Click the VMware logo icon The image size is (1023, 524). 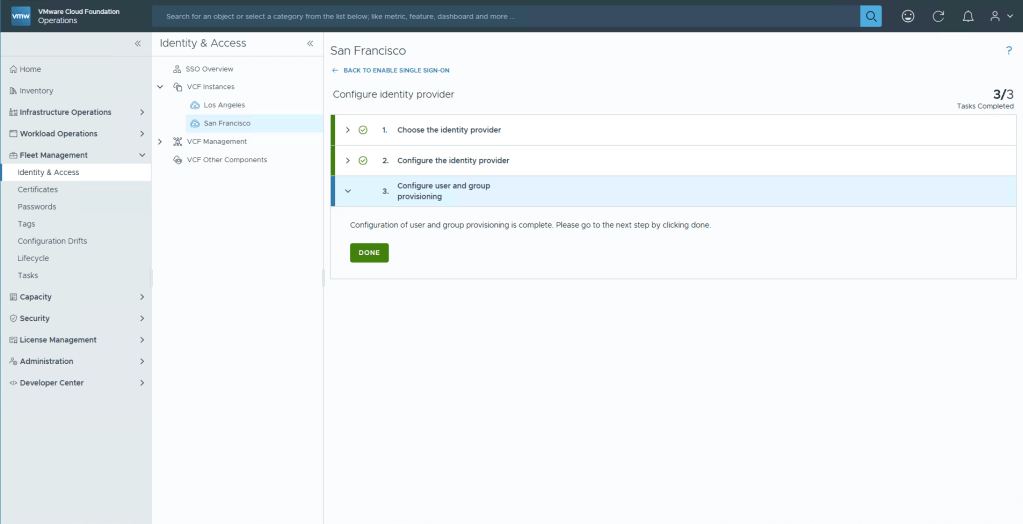tap(20, 16)
